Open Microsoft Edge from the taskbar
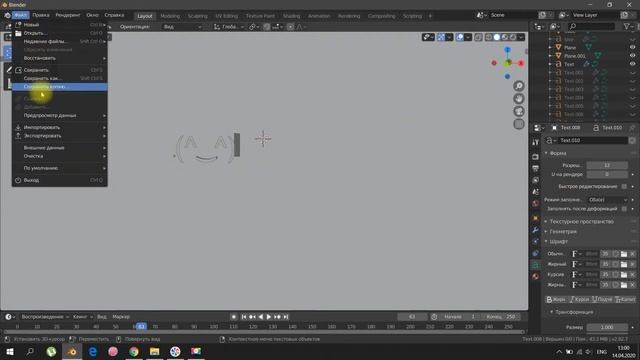Image resolution: width=640 pixels, height=360 pixels. pyautogui.click(x=93, y=351)
